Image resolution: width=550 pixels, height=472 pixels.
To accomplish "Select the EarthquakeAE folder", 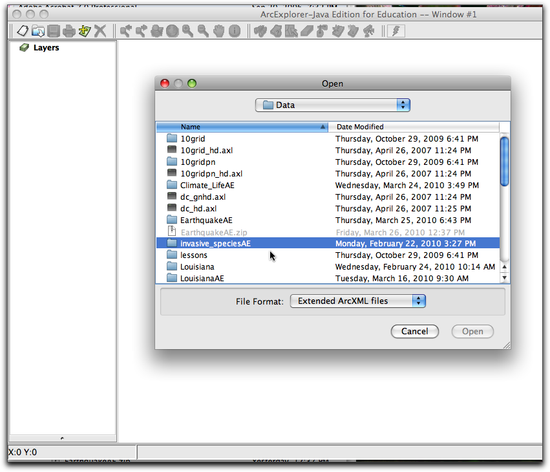I will click(x=328, y=220).
